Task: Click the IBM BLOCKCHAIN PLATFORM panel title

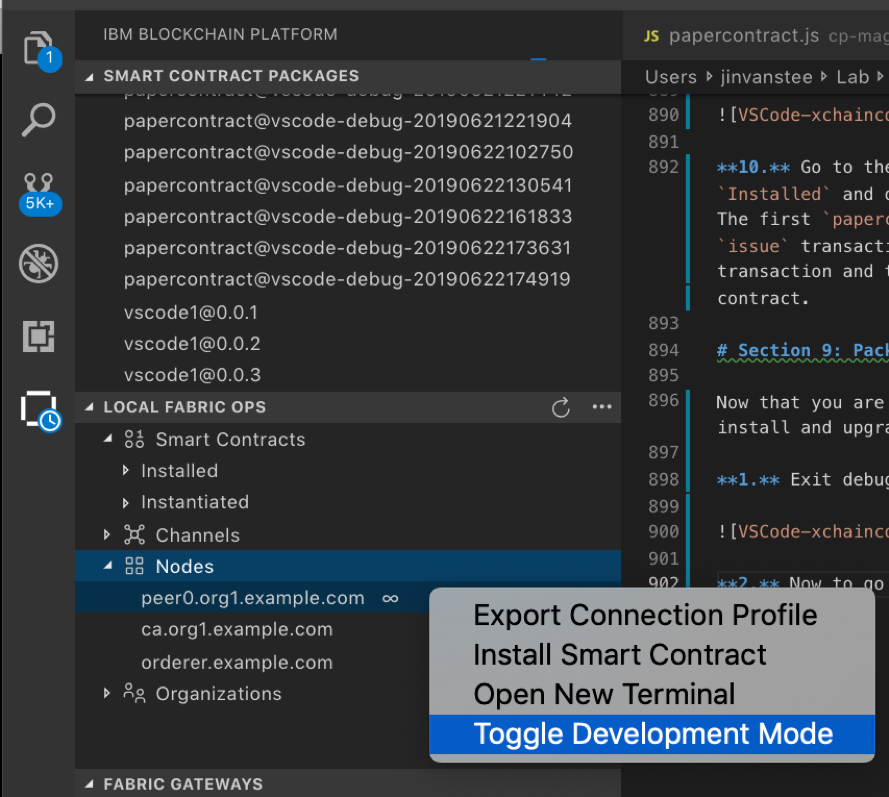Action: click(x=220, y=34)
